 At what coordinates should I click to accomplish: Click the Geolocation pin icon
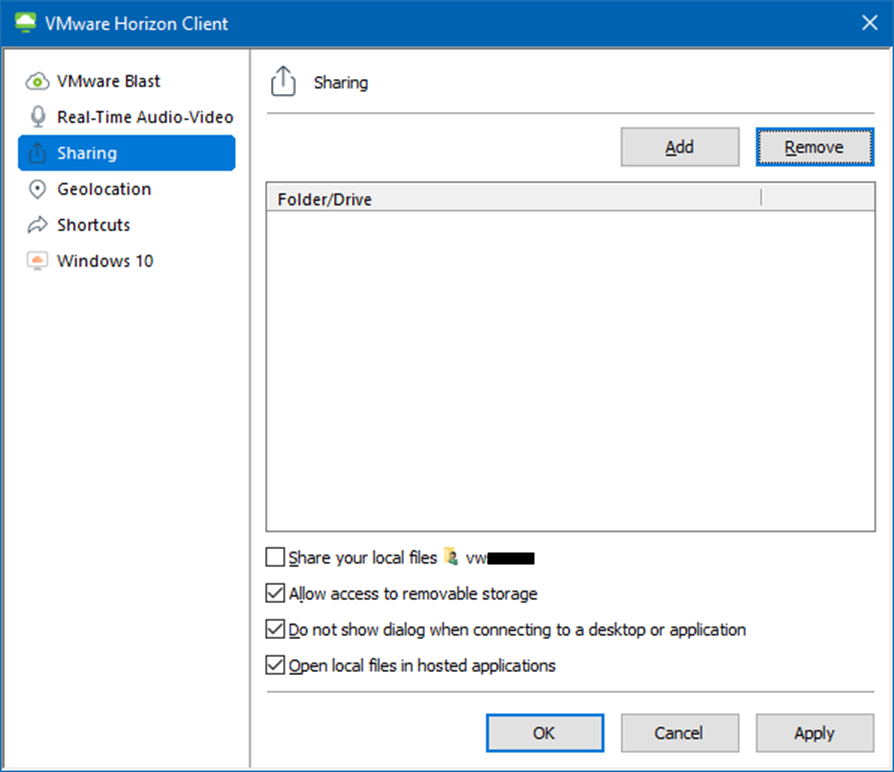click(x=37, y=189)
